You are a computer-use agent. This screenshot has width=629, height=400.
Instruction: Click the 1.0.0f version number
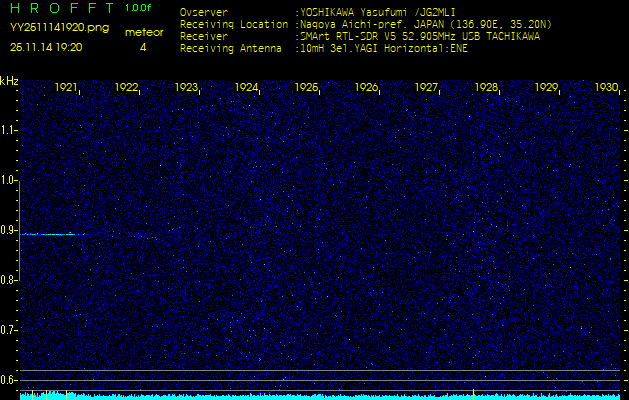140,7
